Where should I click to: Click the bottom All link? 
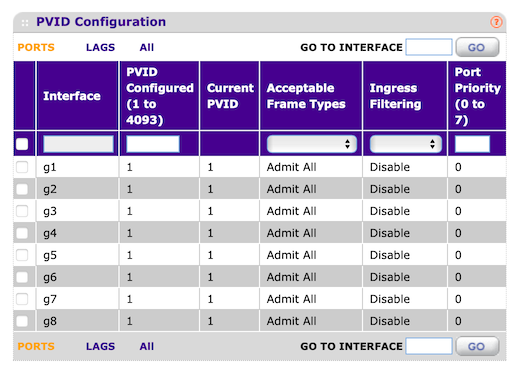[x=147, y=346]
